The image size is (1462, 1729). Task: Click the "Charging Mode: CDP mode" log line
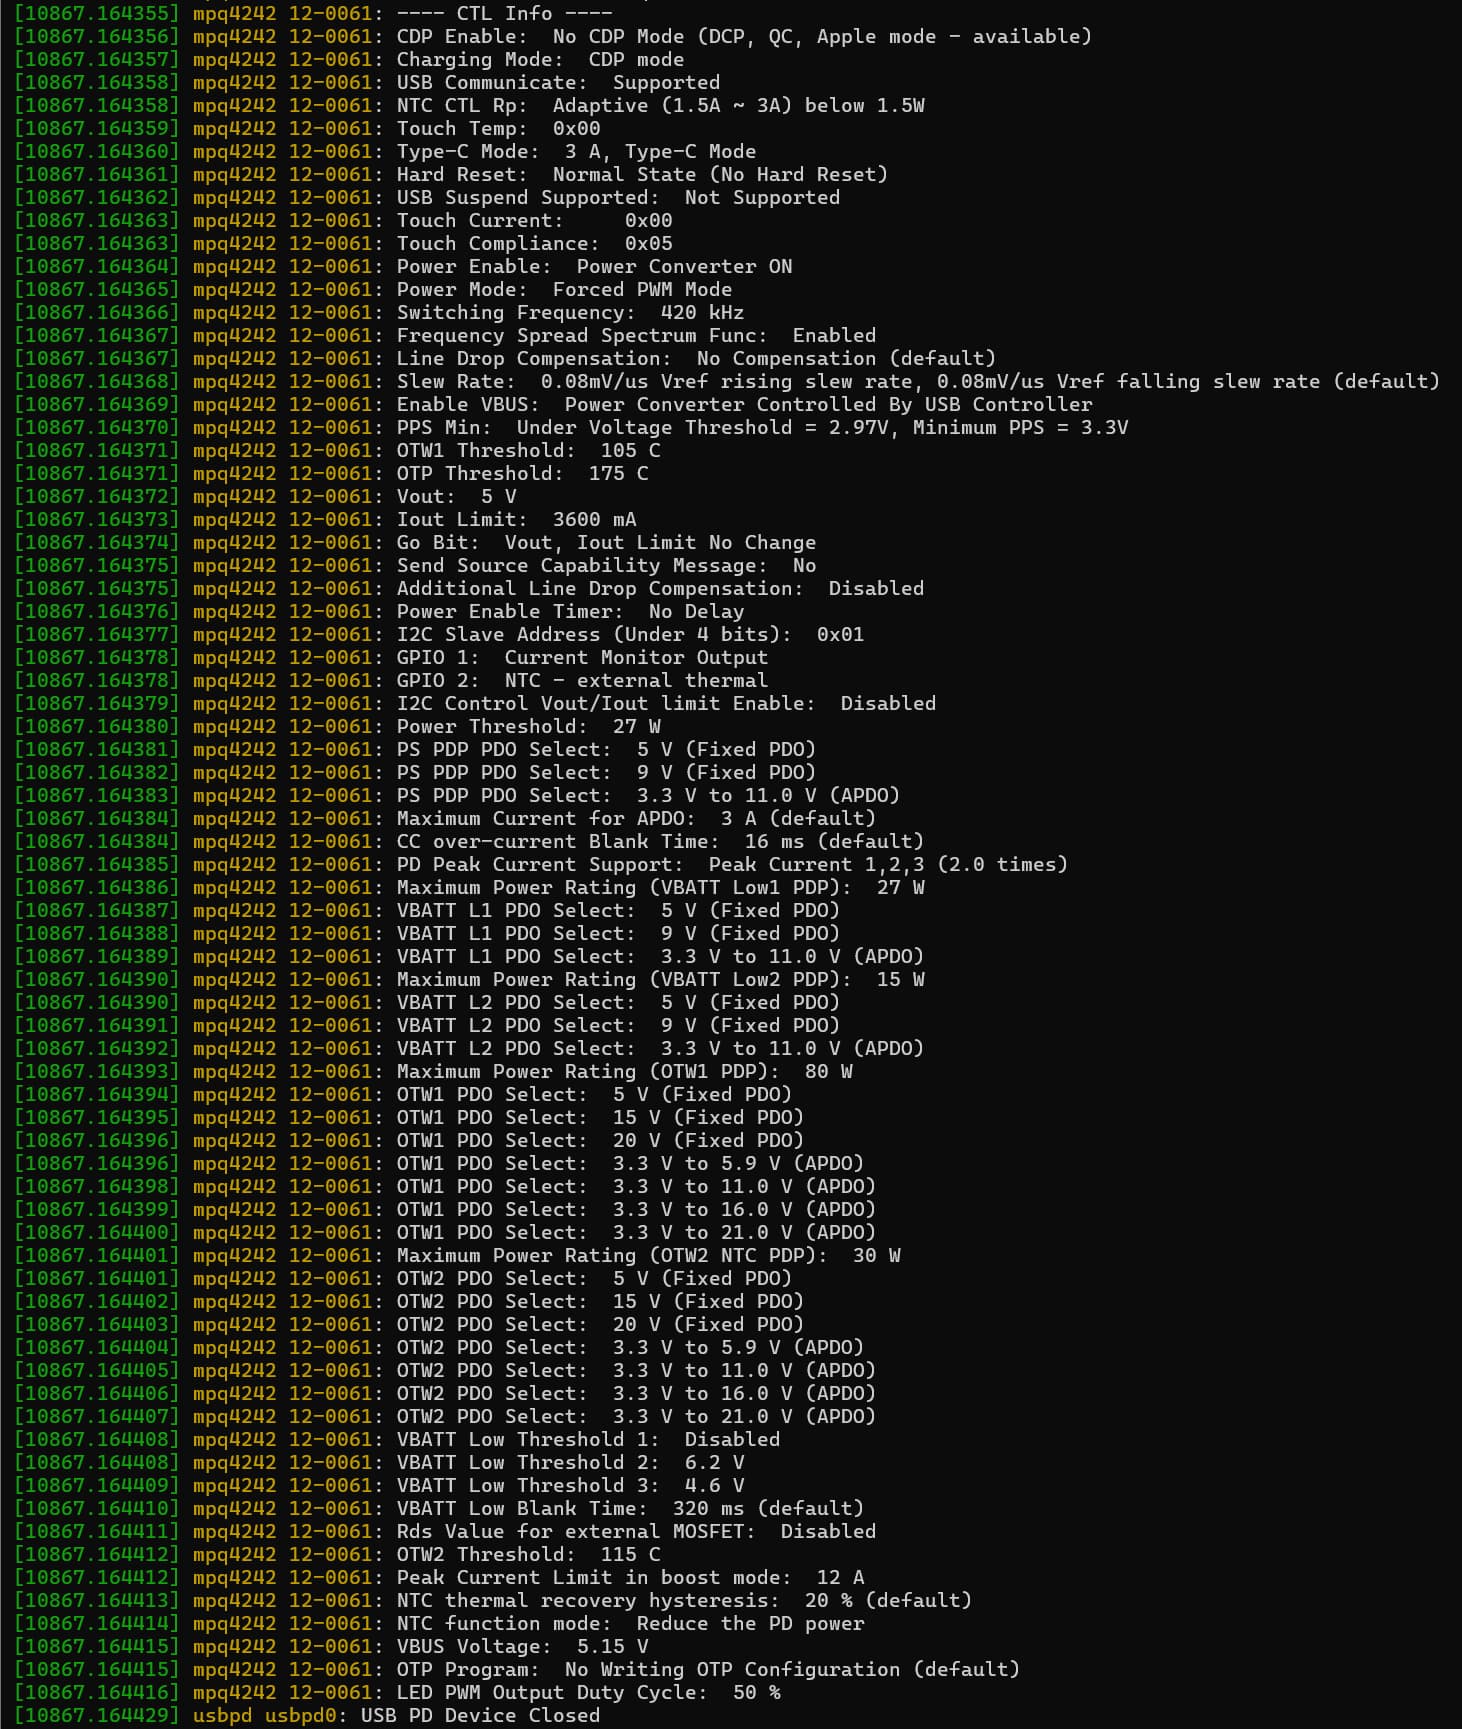[x=540, y=59]
